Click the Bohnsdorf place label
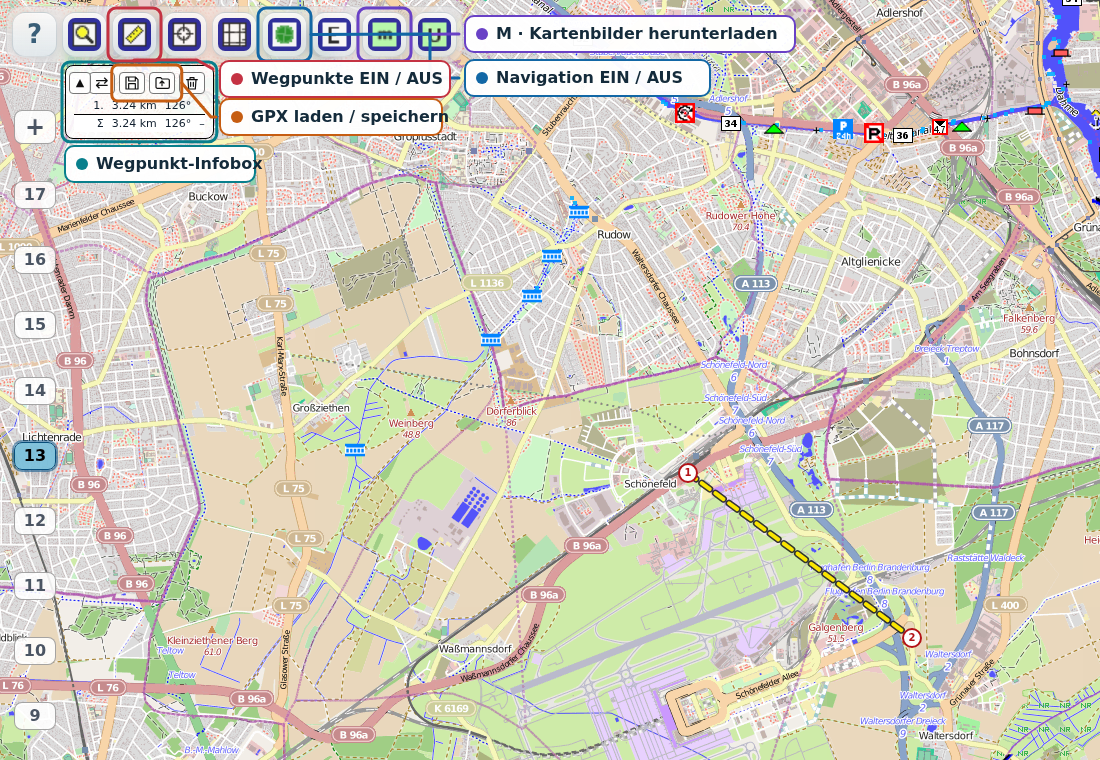1100x760 pixels. (x=1034, y=353)
